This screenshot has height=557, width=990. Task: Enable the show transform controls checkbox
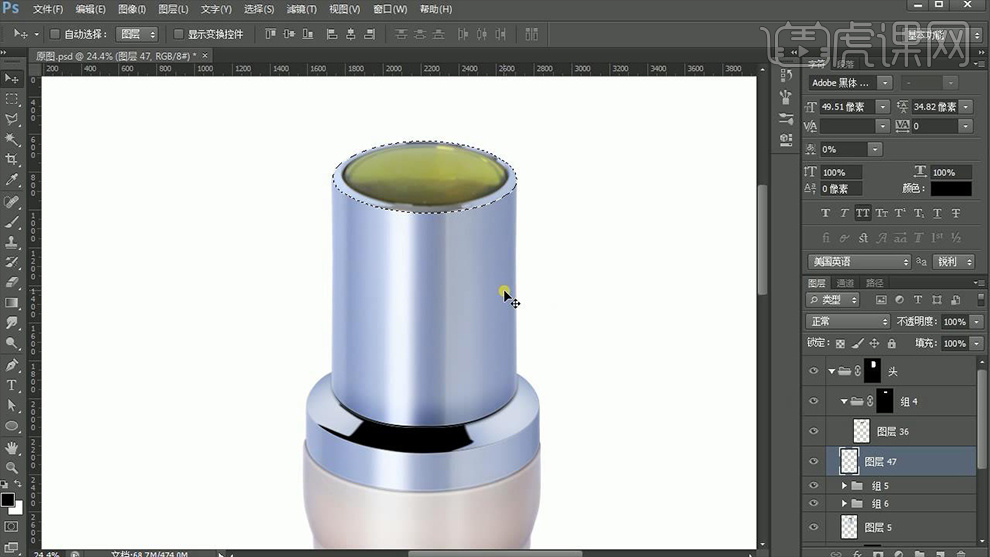(179, 34)
